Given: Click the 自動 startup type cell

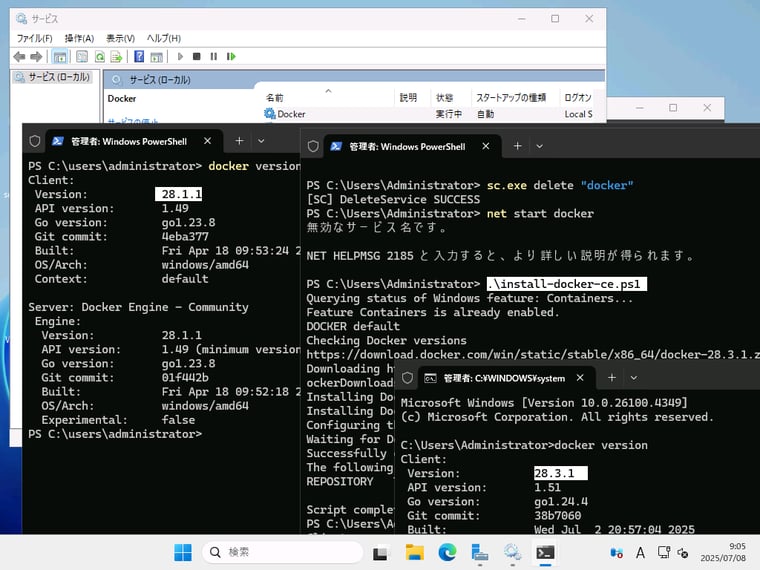Looking at the screenshot, I should pyautogui.click(x=486, y=114).
